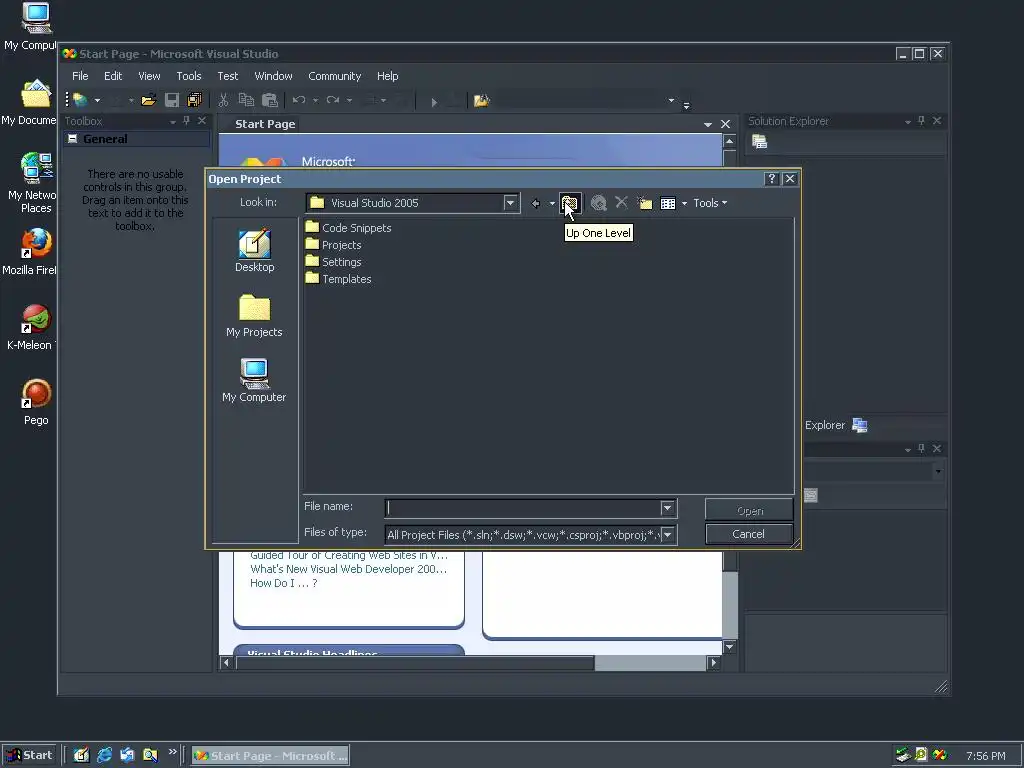Open the Test menu
1024x768 pixels.
point(228,76)
